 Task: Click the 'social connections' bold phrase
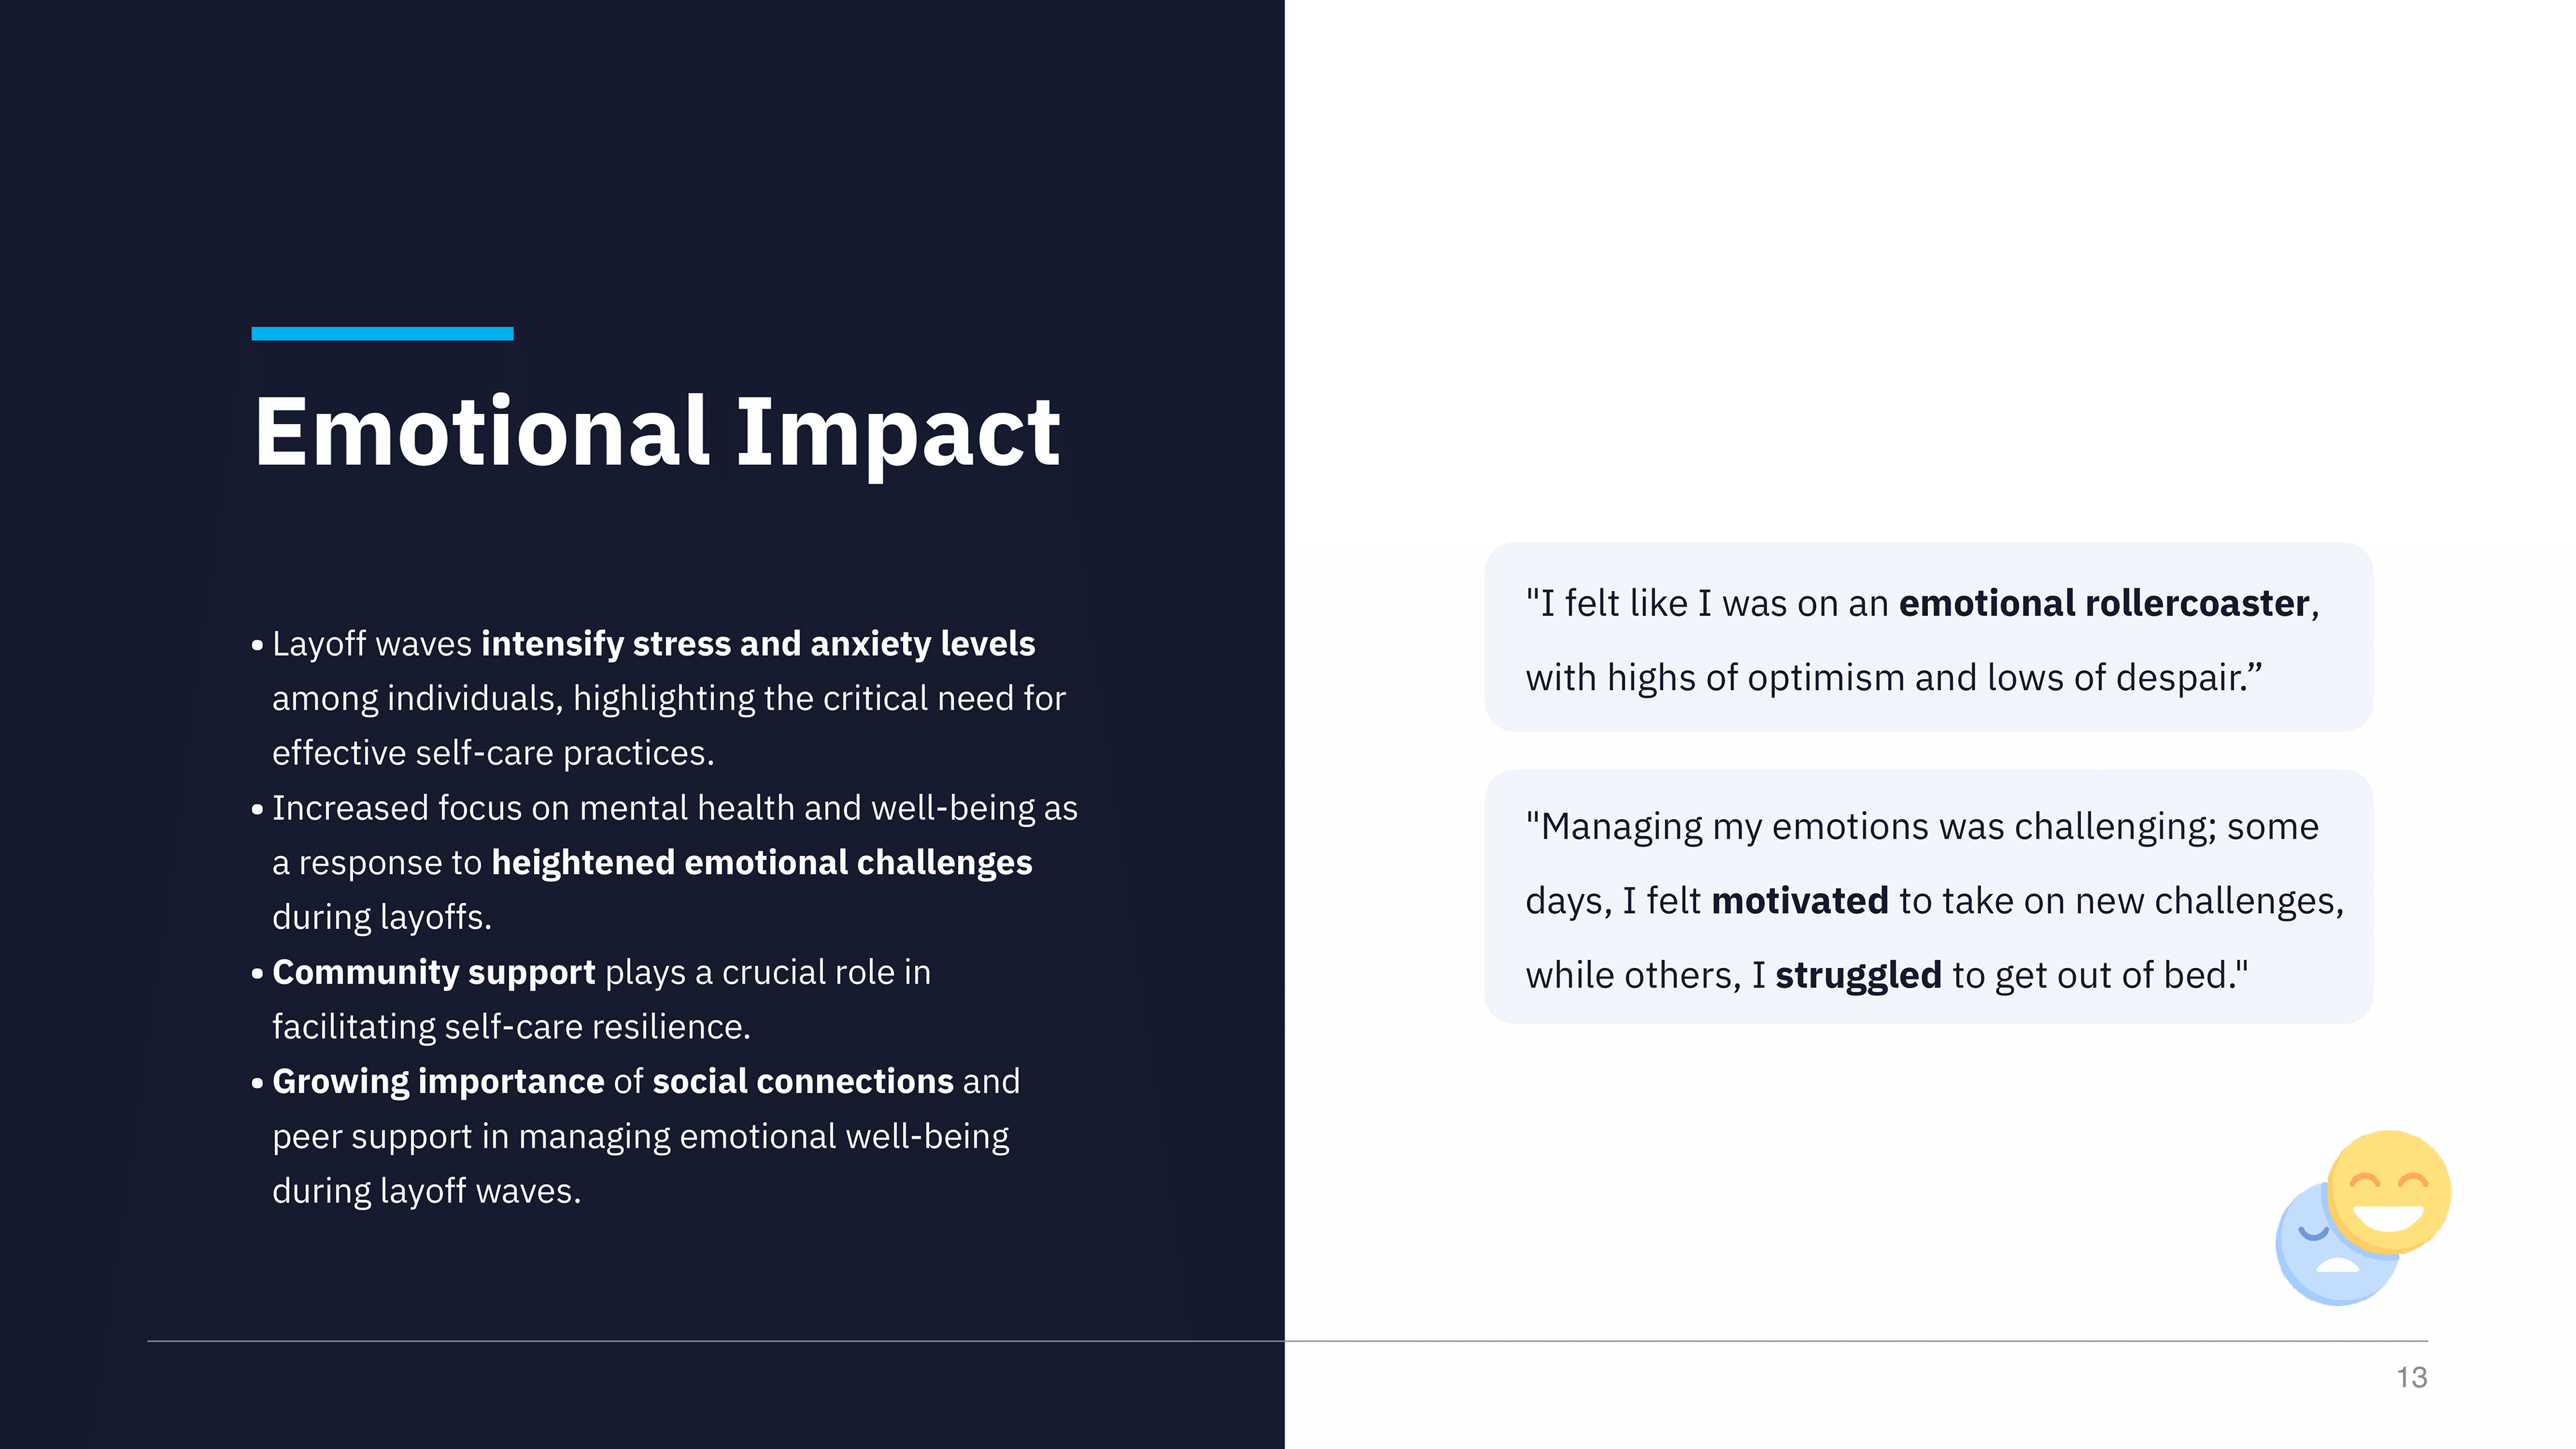click(x=803, y=1081)
